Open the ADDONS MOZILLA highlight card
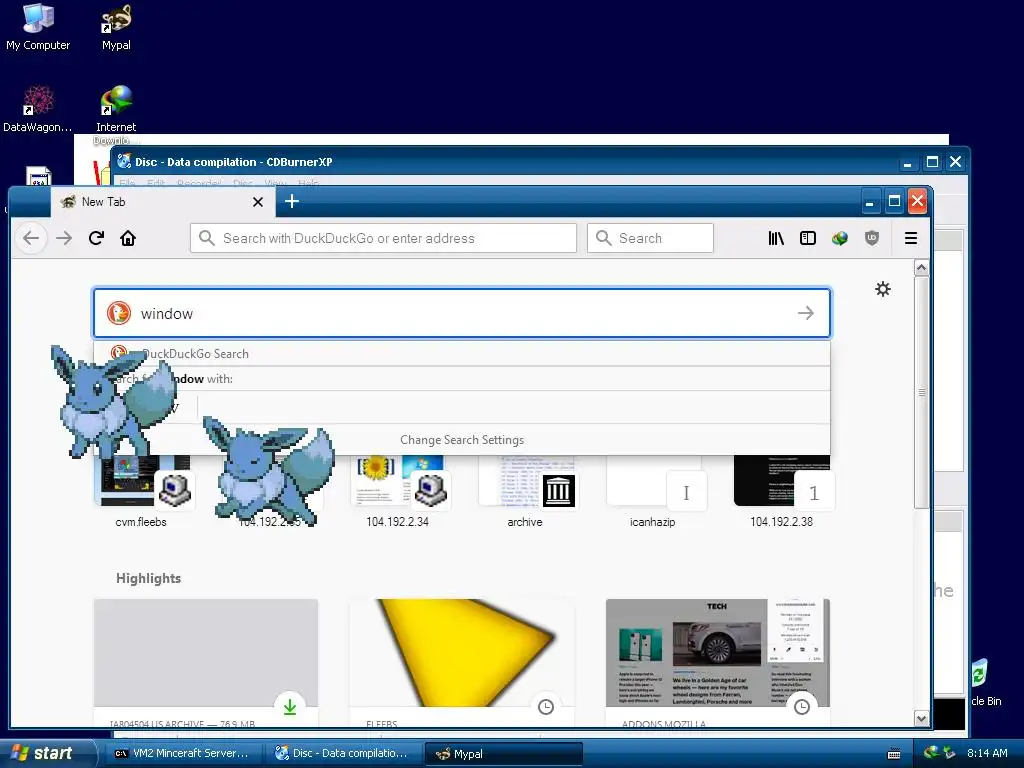 click(718, 662)
